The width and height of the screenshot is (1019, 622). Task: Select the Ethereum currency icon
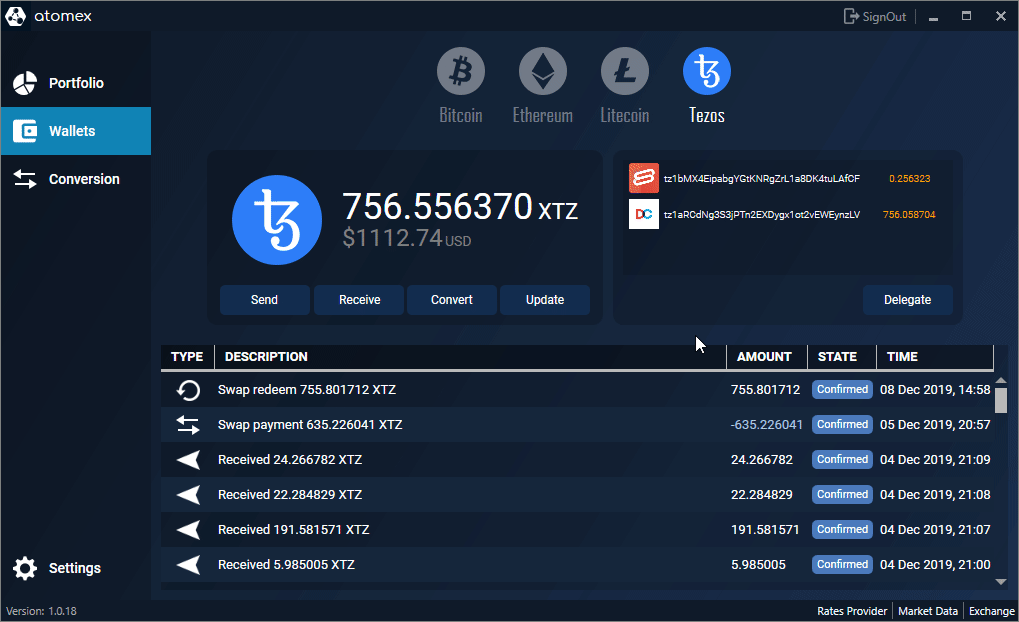click(543, 72)
